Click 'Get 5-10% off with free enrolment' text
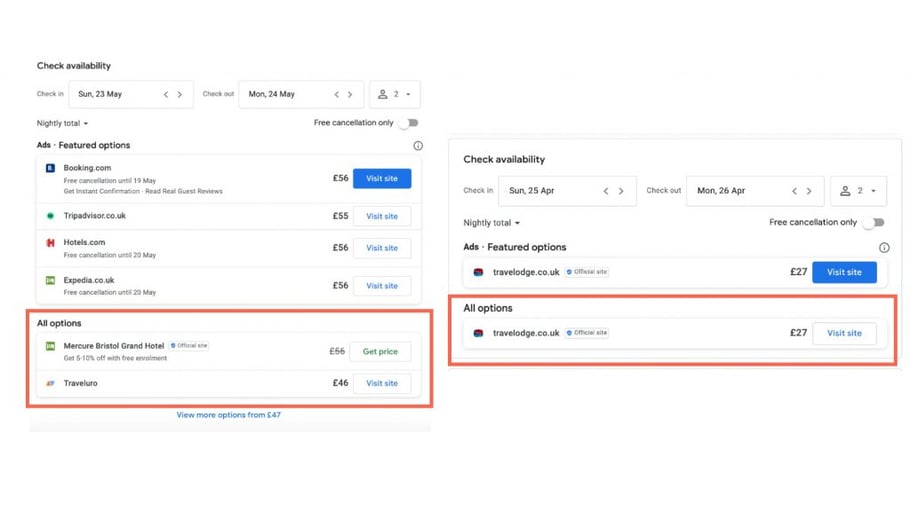Screen dimensions: 910x505 (115, 358)
